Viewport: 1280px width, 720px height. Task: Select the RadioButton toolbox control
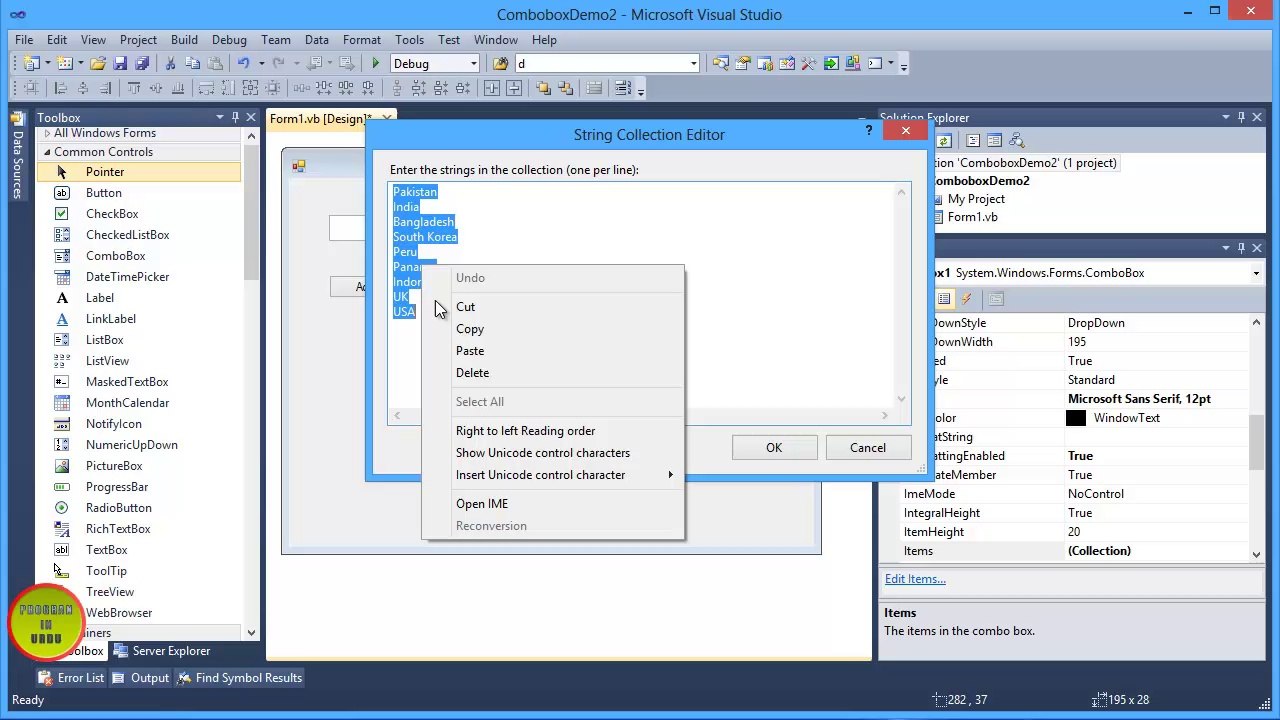coord(119,508)
